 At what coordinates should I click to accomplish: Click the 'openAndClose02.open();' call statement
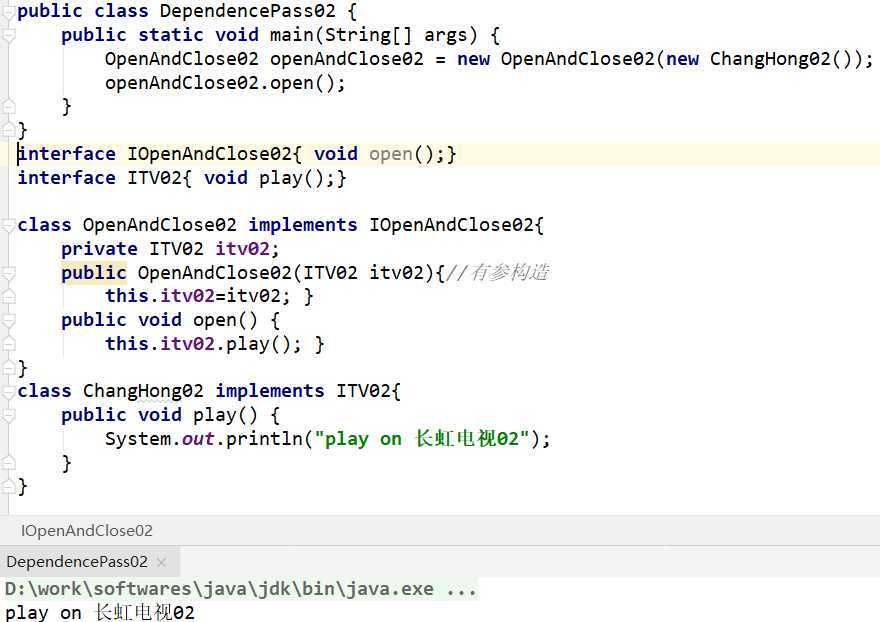(225, 83)
